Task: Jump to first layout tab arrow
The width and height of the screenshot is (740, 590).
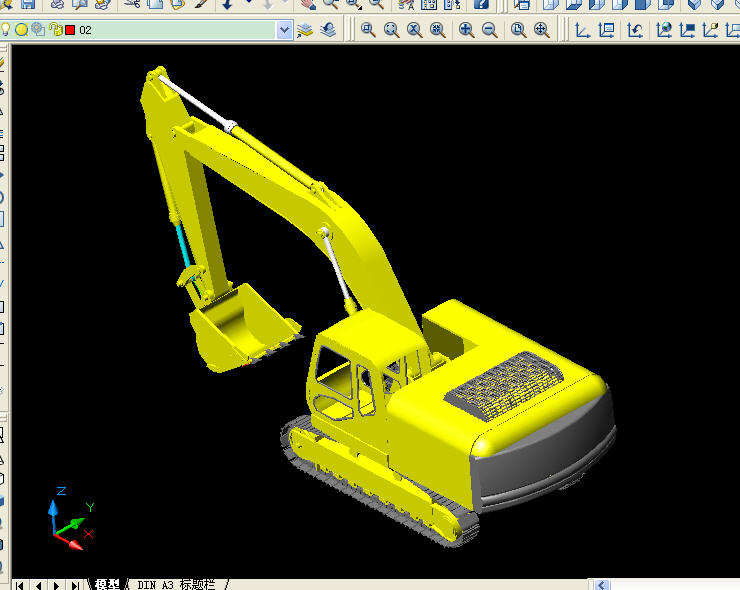Action: click(19, 585)
